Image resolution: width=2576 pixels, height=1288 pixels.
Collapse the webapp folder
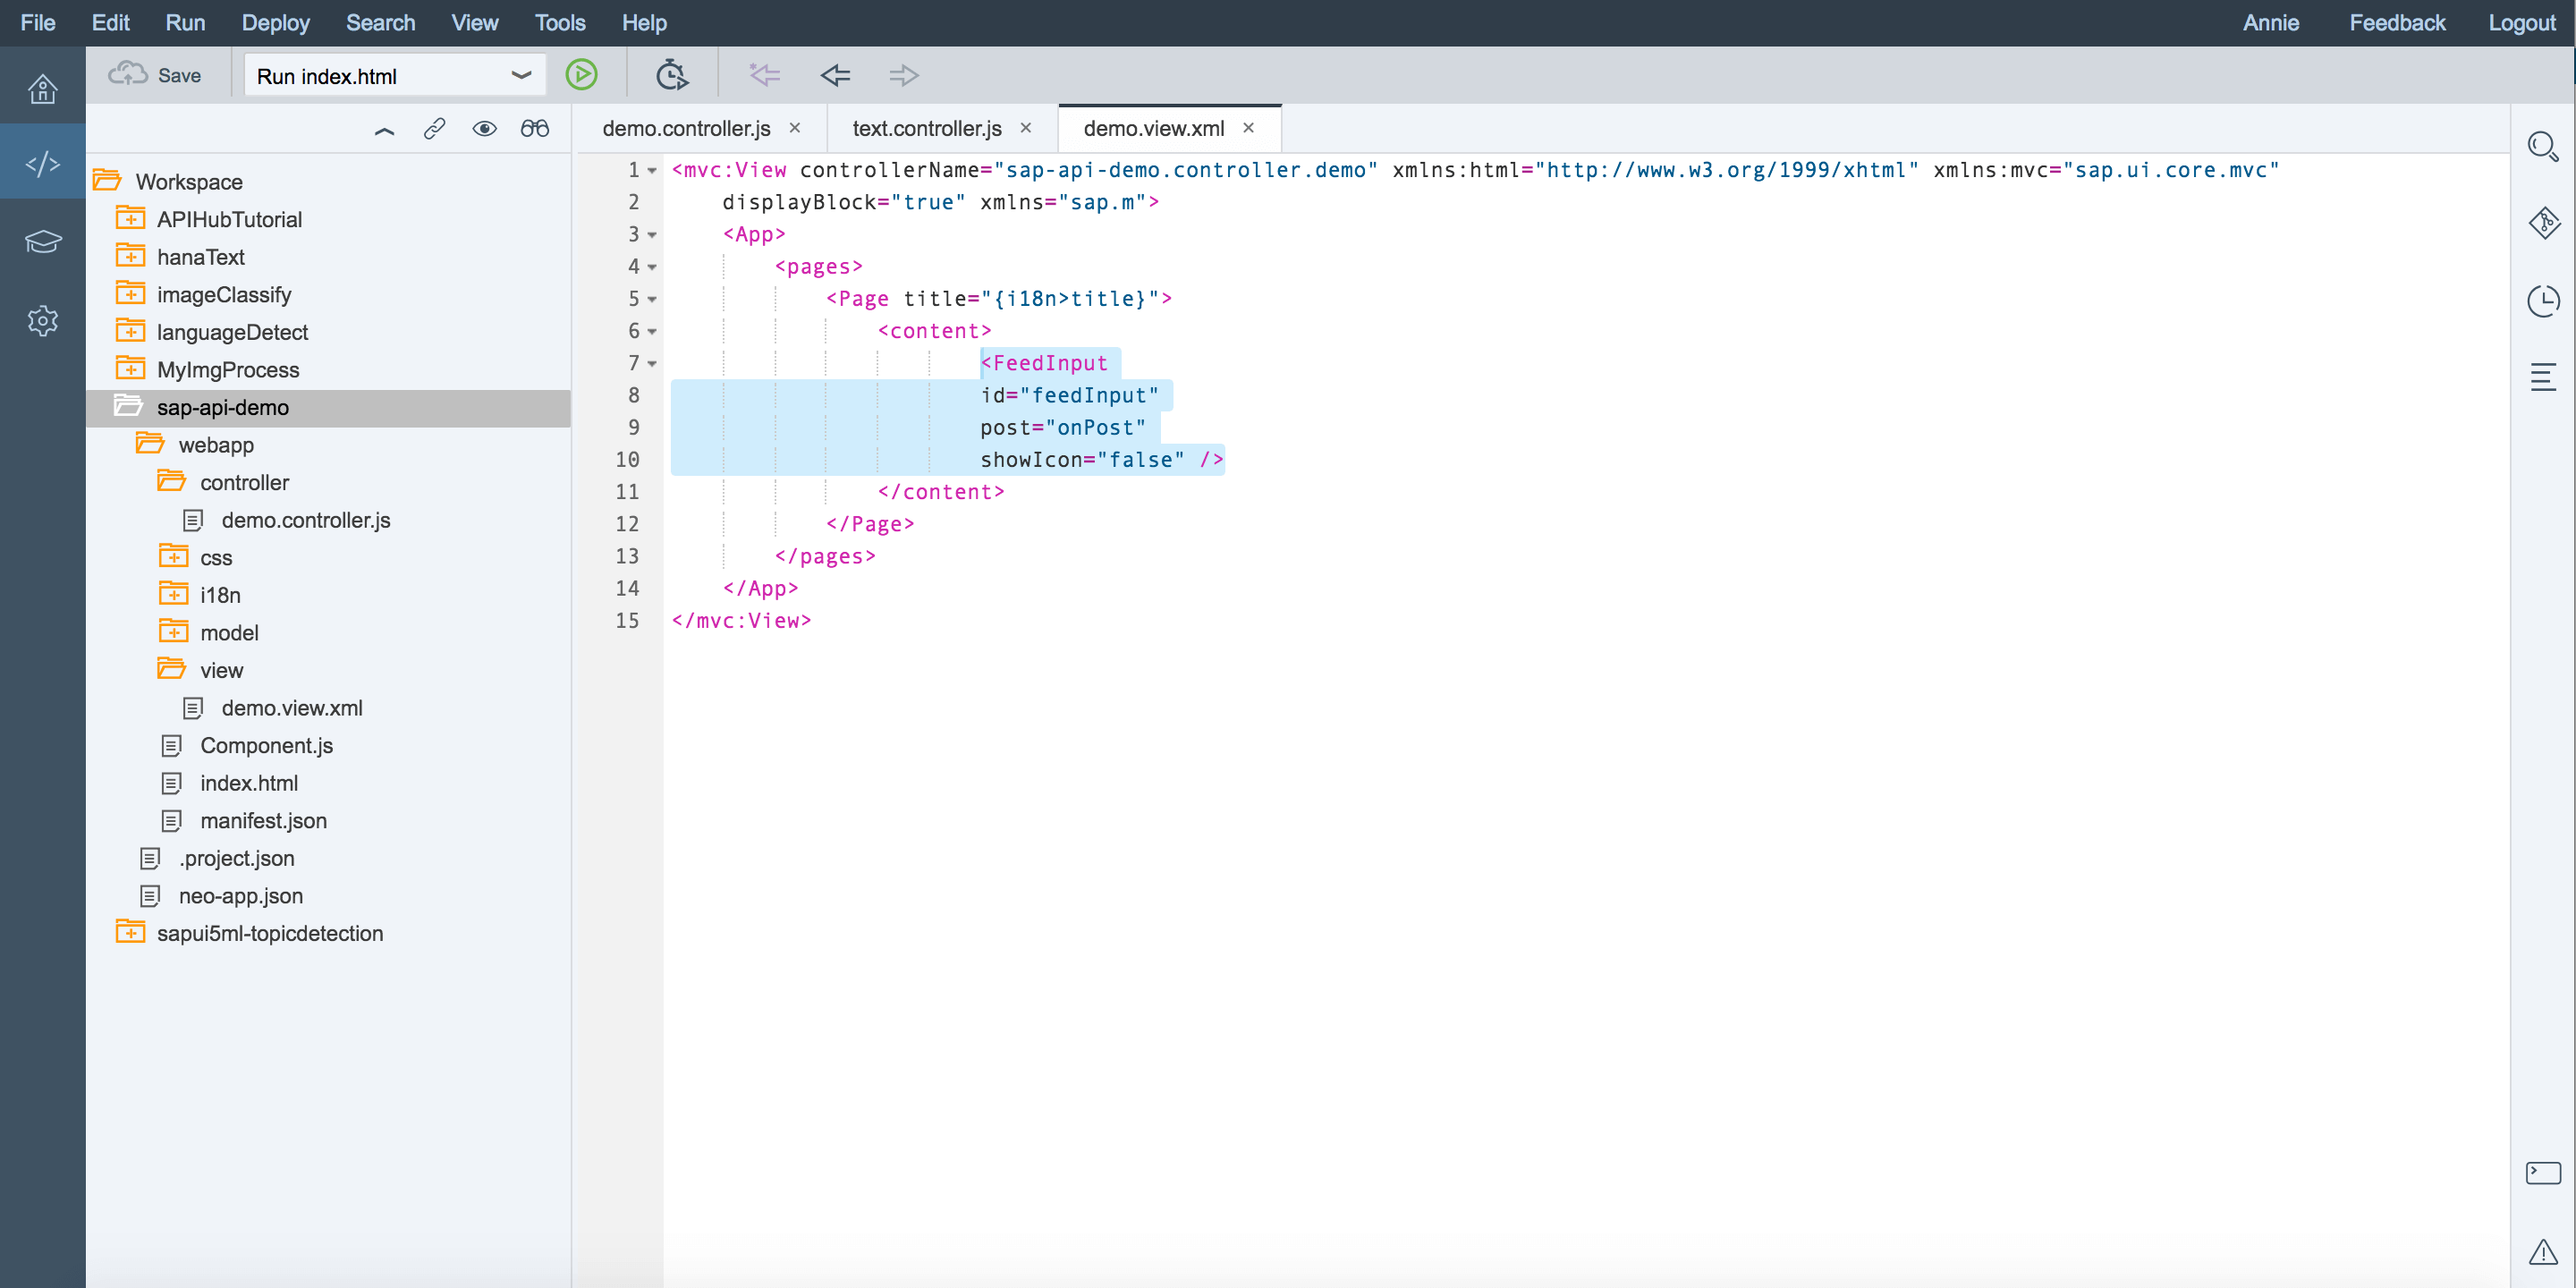point(150,443)
